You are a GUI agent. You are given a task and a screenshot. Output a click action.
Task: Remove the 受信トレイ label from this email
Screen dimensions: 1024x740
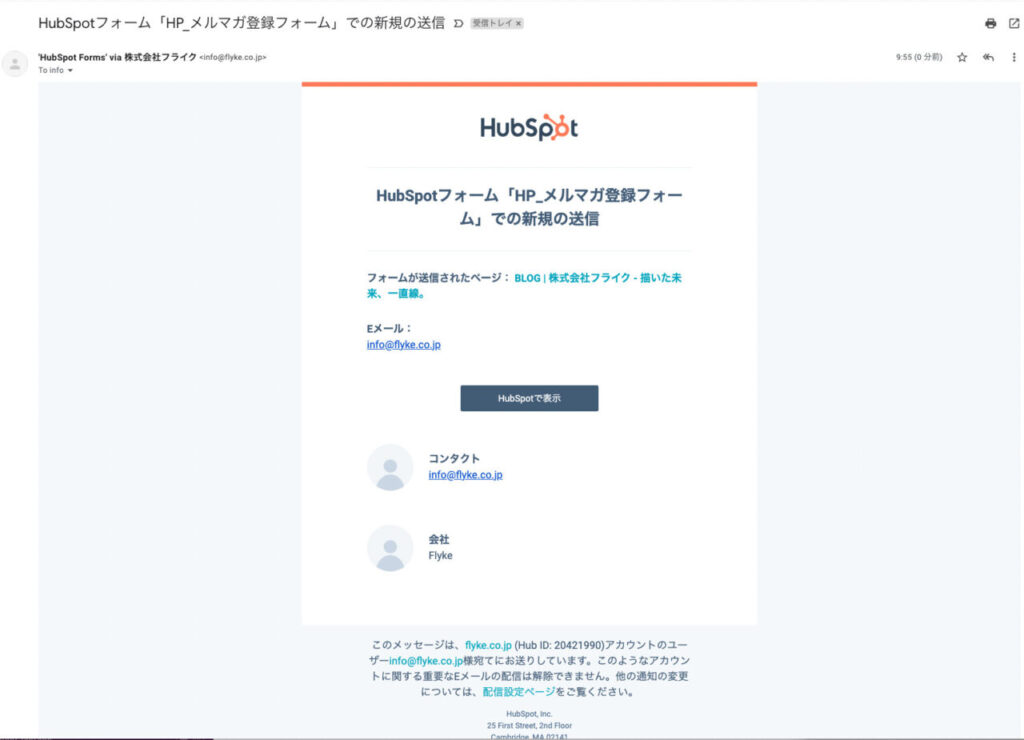click(x=519, y=24)
